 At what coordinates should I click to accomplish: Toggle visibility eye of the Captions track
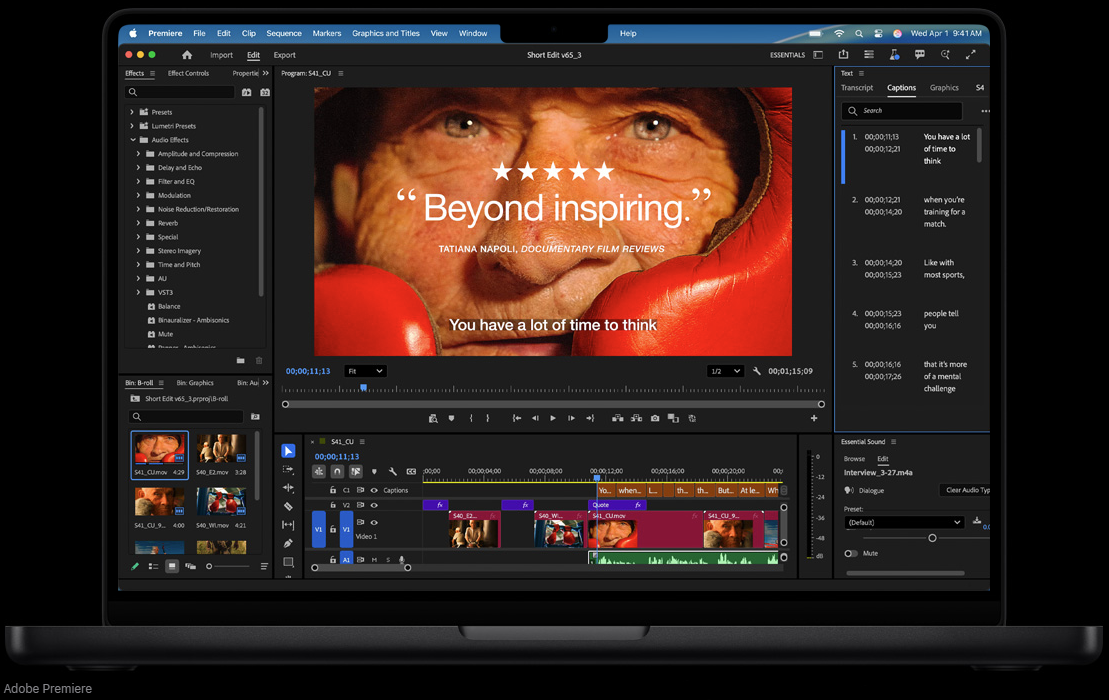[x=374, y=490]
